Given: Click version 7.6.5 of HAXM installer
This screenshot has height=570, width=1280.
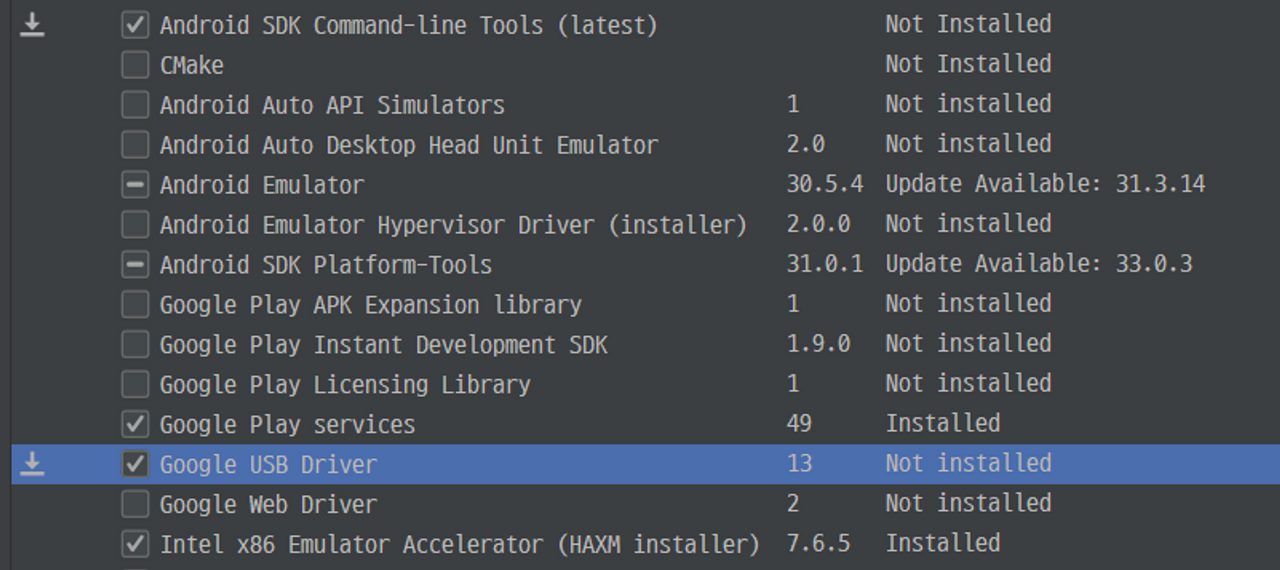Looking at the screenshot, I should pos(818,544).
